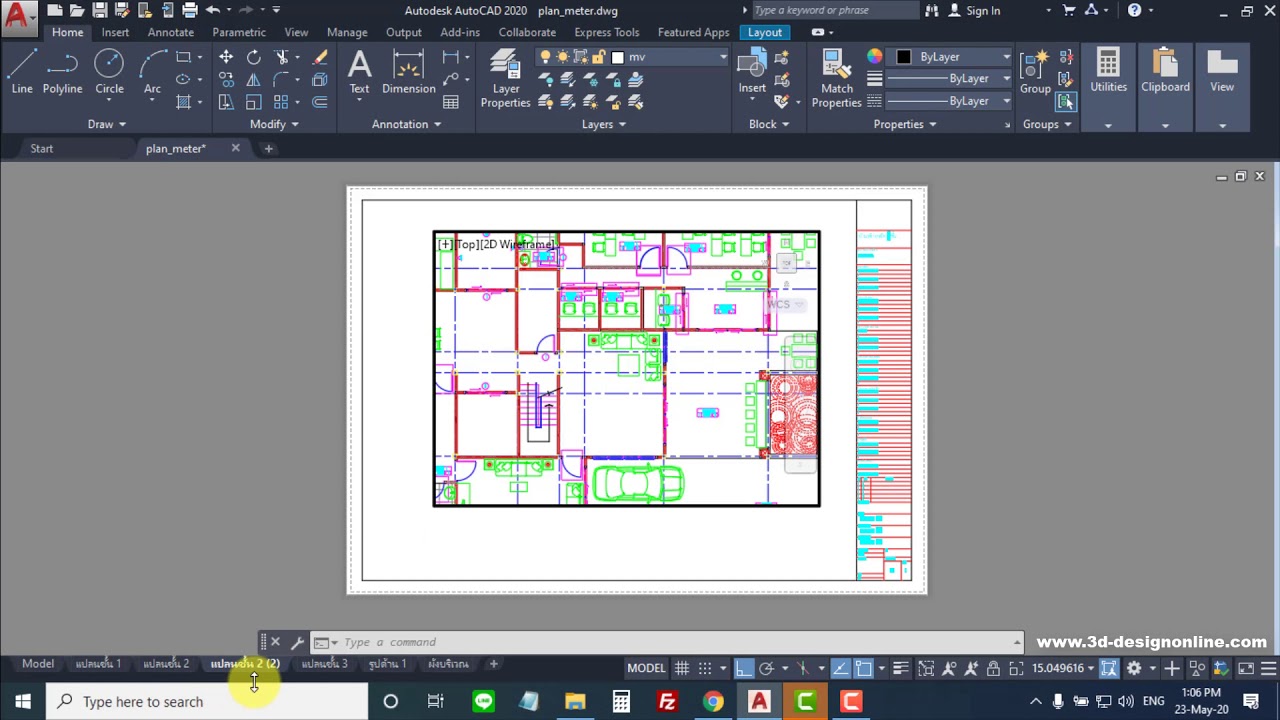Switch to the Annotate ribbon tab
This screenshot has height=720, width=1280.
[x=171, y=32]
